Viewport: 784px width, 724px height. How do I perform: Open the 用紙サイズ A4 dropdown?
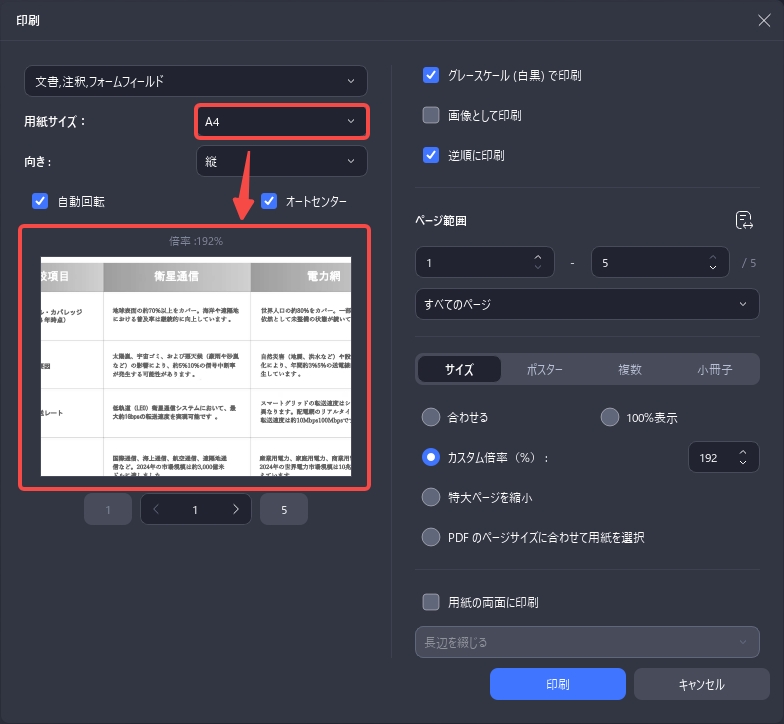(x=282, y=122)
